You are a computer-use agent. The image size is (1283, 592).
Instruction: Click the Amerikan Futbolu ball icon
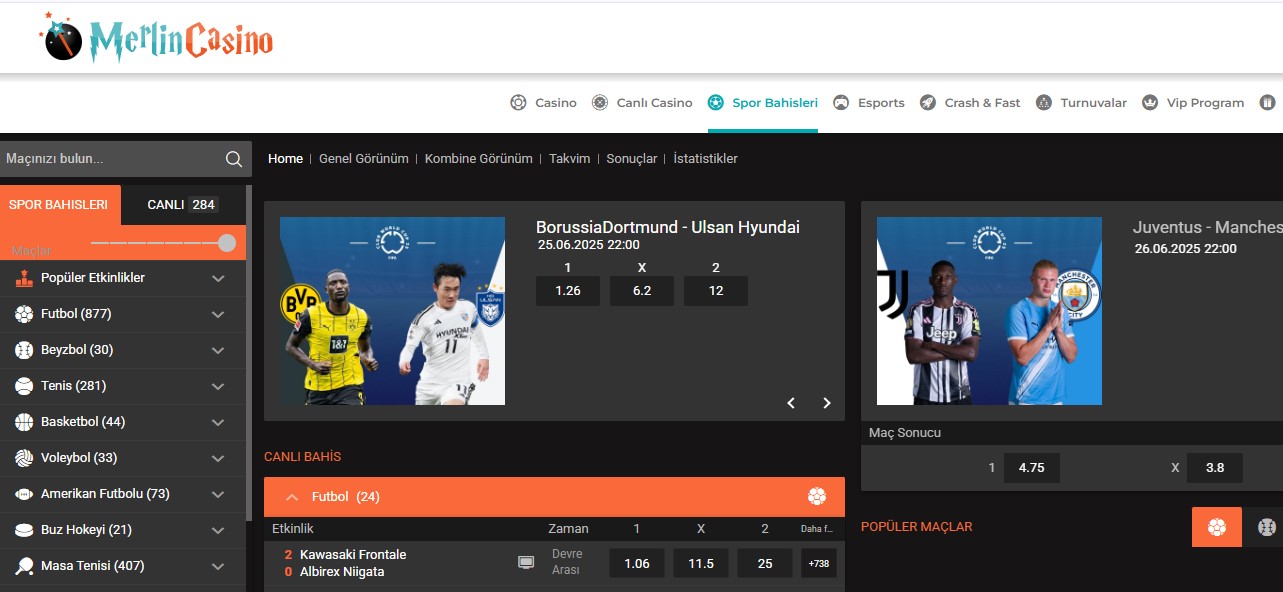(x=24, y=494)
